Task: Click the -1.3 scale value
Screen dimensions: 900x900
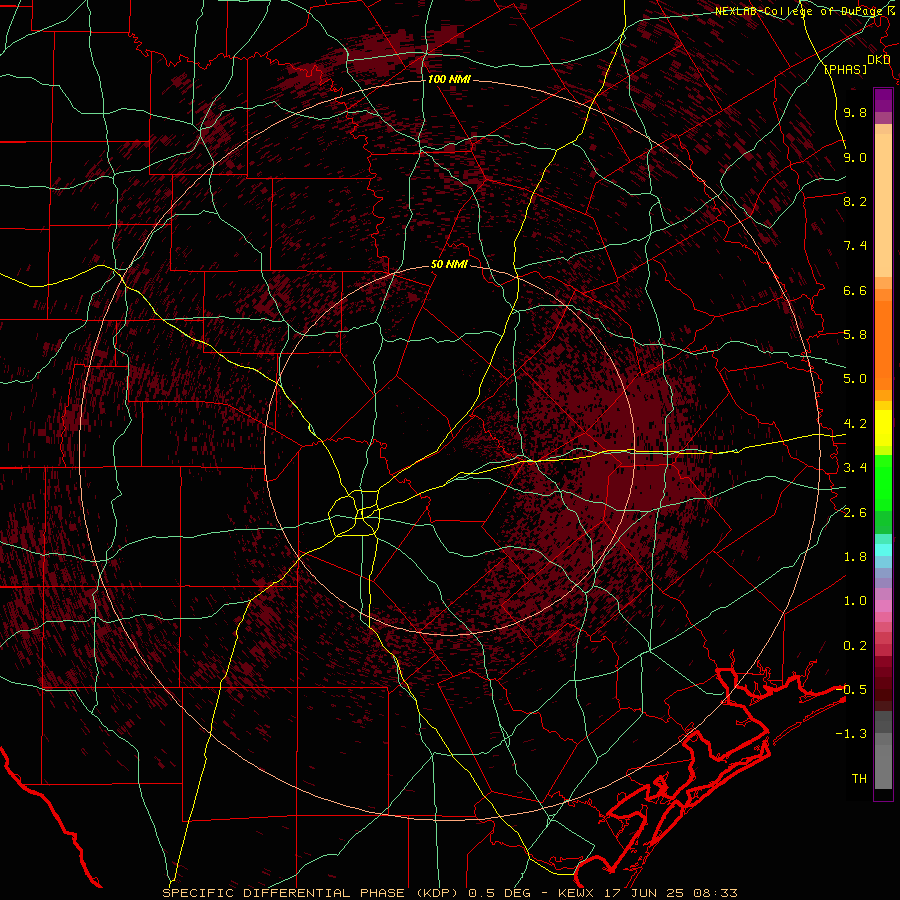Action: (851, 734)
